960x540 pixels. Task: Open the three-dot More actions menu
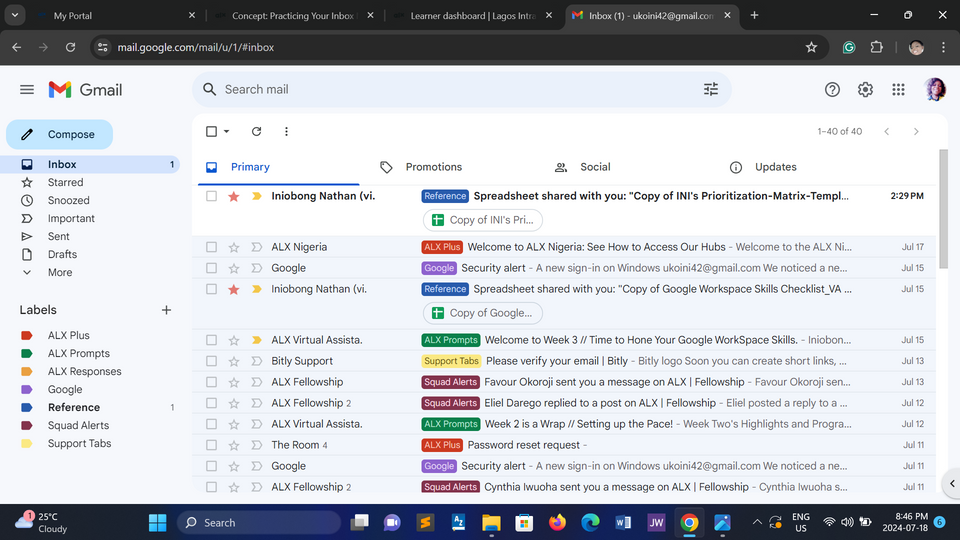(286, 132)
